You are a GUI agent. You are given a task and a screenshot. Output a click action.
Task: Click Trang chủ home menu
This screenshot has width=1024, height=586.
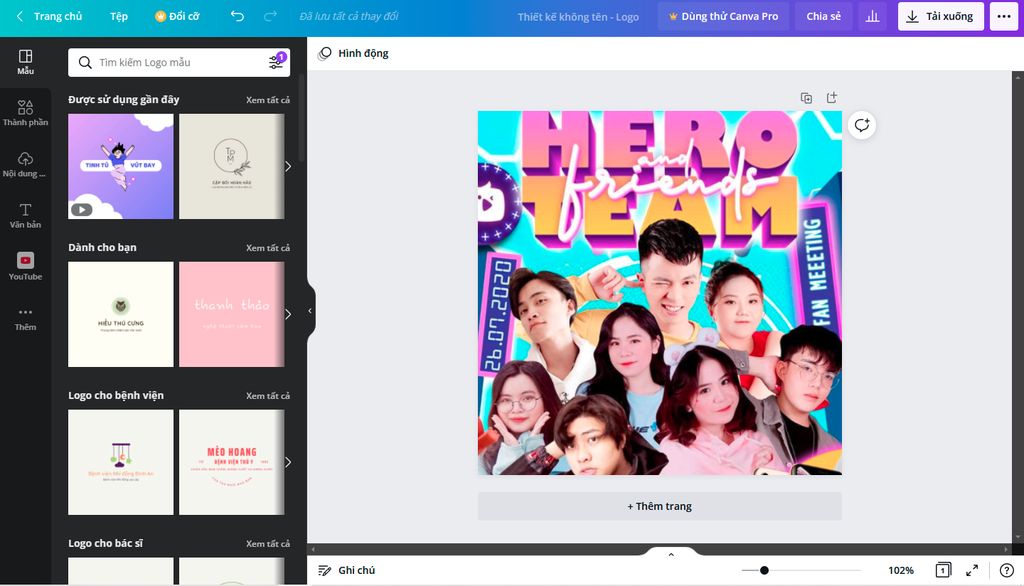pyautogui.click(x=58, y=16)
